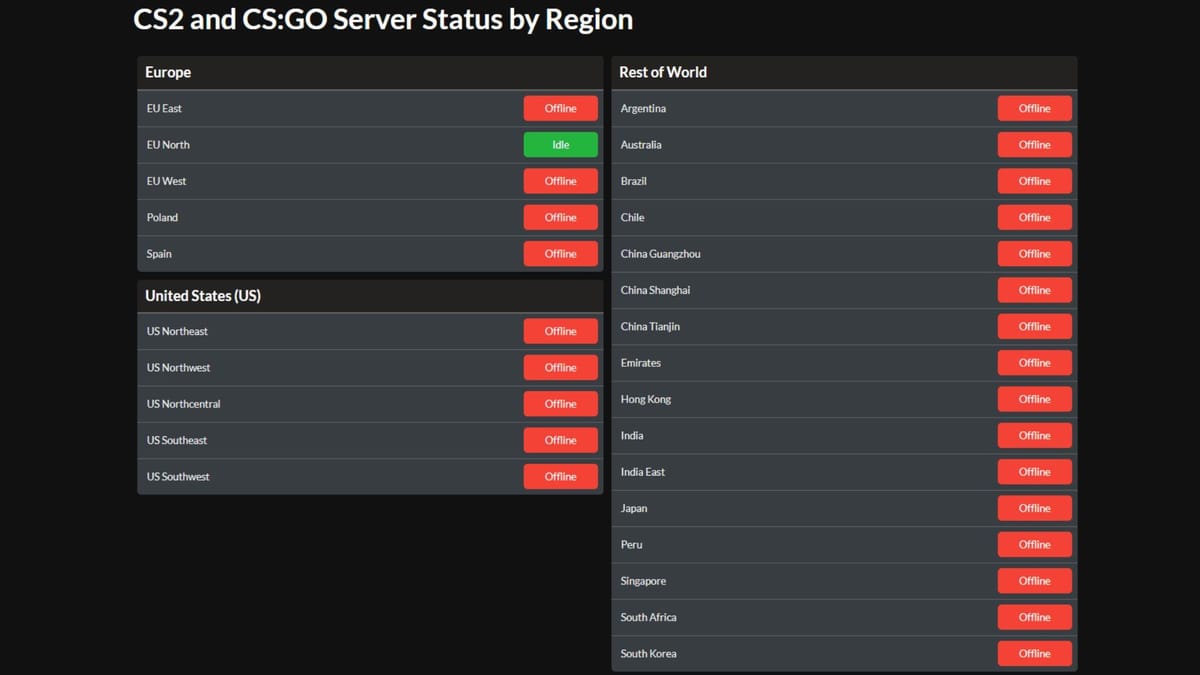Select the Brazil row label
1200x675 pixels.
tap(634, 181)
